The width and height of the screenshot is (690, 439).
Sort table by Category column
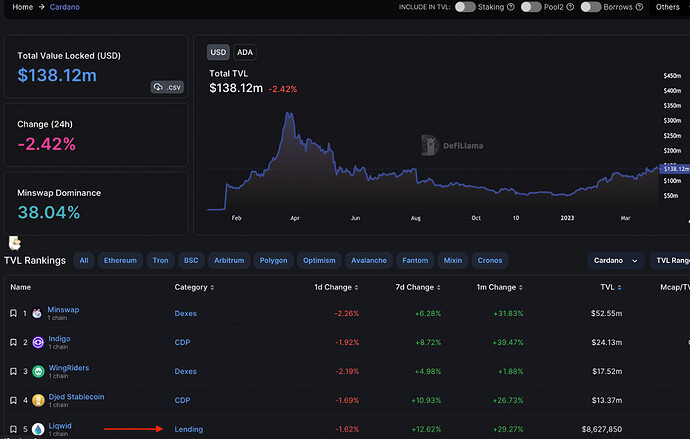(x=194, y=287)
